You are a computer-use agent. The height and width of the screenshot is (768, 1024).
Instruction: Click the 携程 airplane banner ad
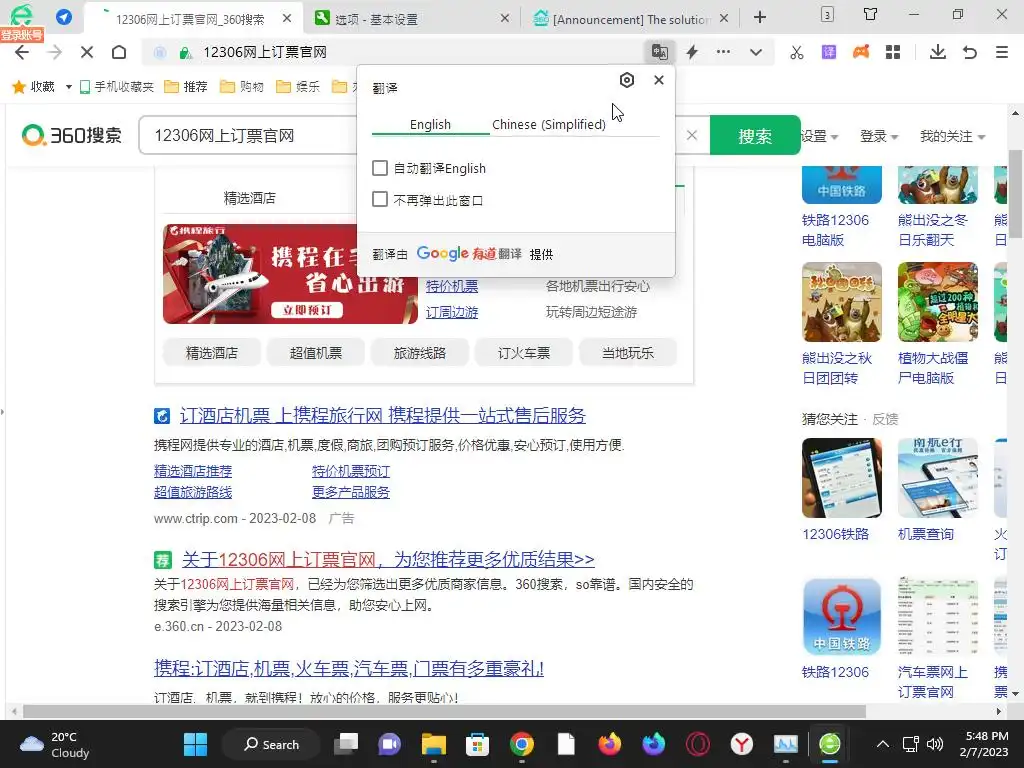[290, 274]
